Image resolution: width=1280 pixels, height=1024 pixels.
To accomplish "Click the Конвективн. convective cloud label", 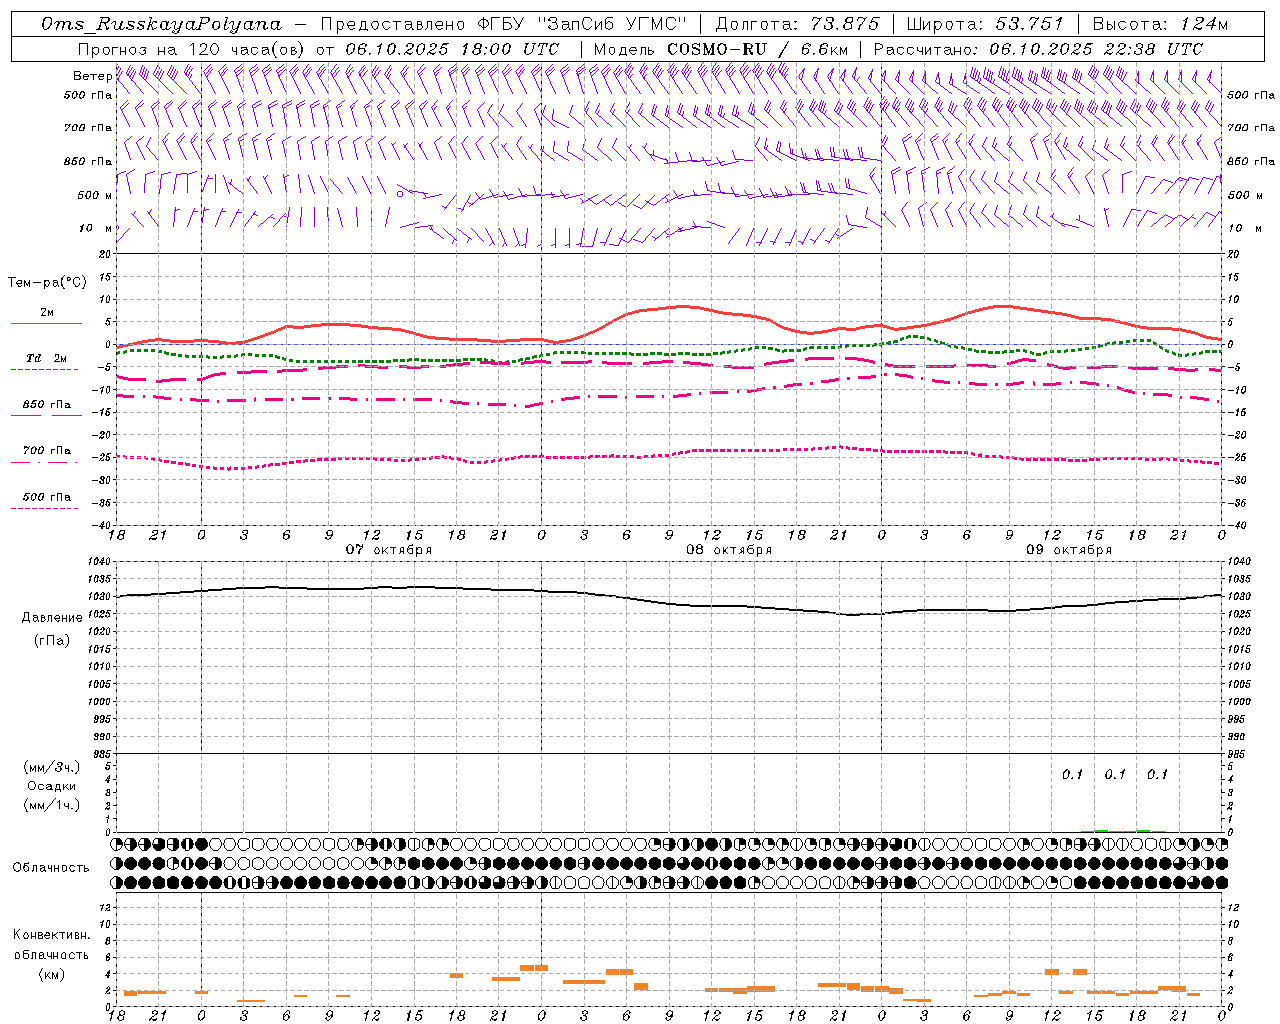I will click(x=51, y=935).
